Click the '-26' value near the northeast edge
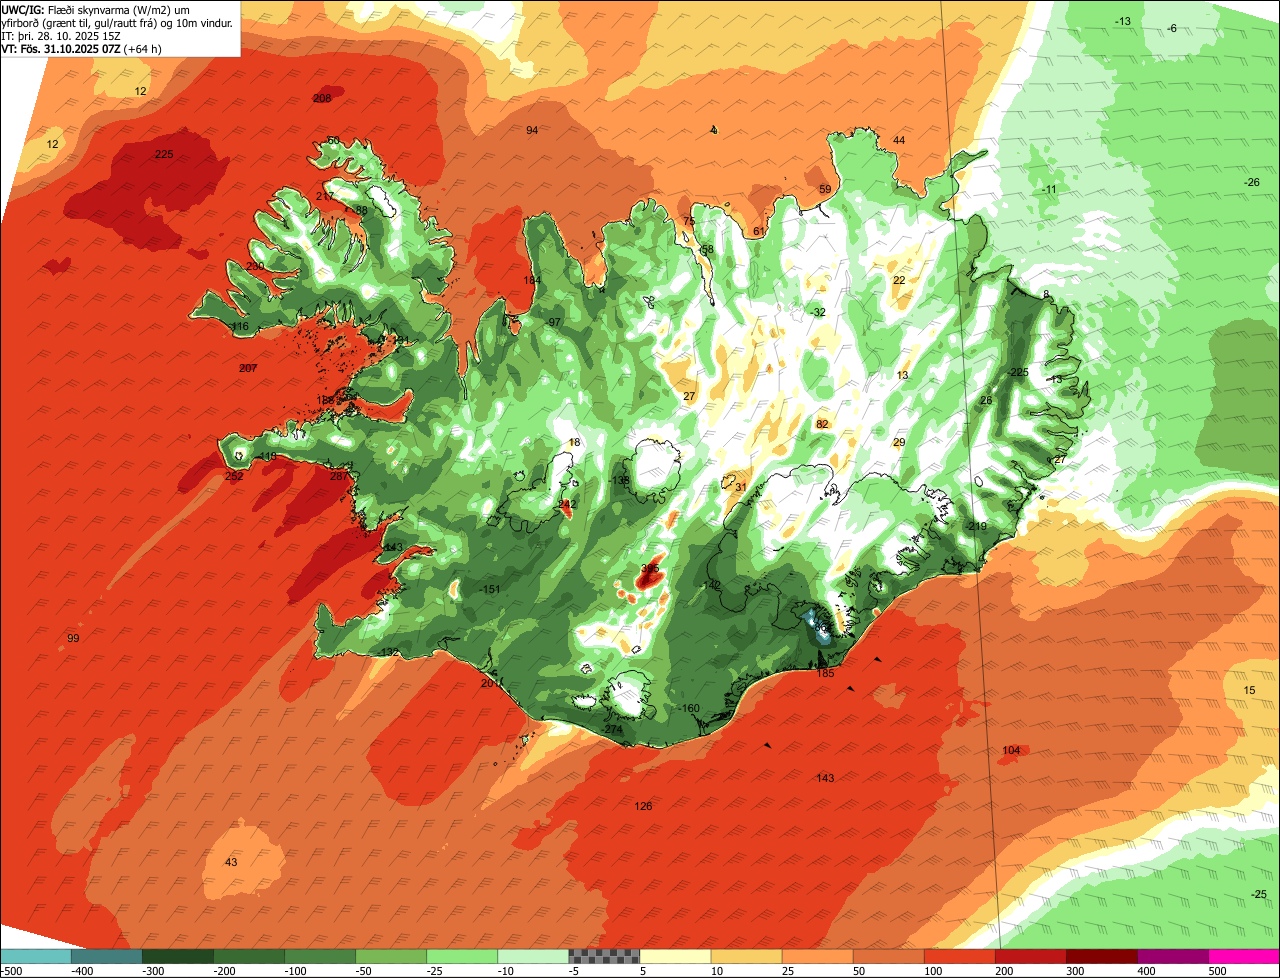Screen dimensions: 1280x978 click(1252, 183)
